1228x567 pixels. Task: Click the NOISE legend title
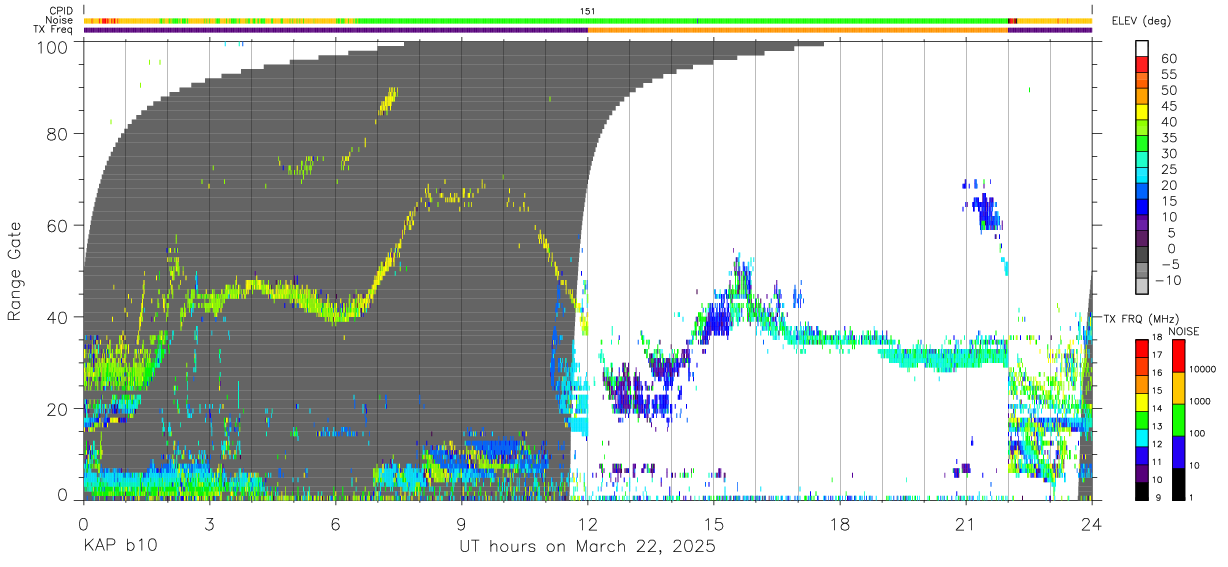coord(1184,331)
